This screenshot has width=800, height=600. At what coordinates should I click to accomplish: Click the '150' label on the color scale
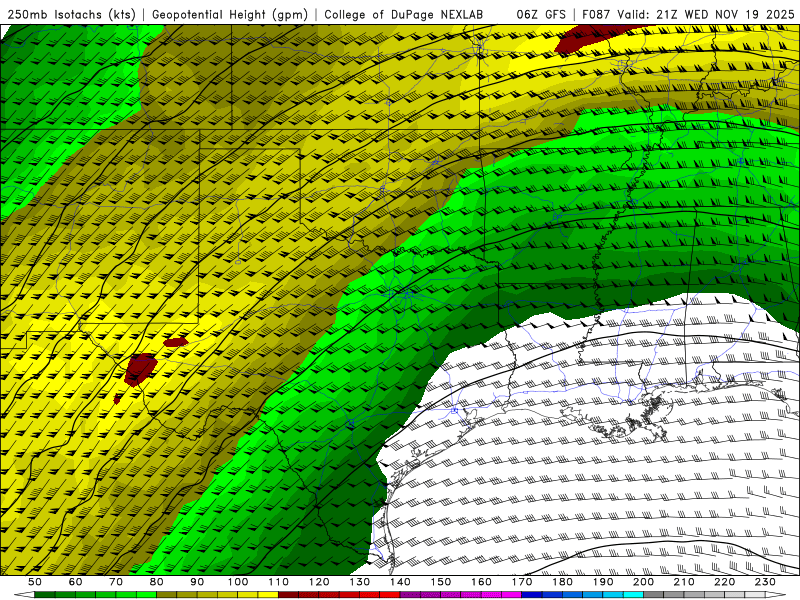click(441, 582)
